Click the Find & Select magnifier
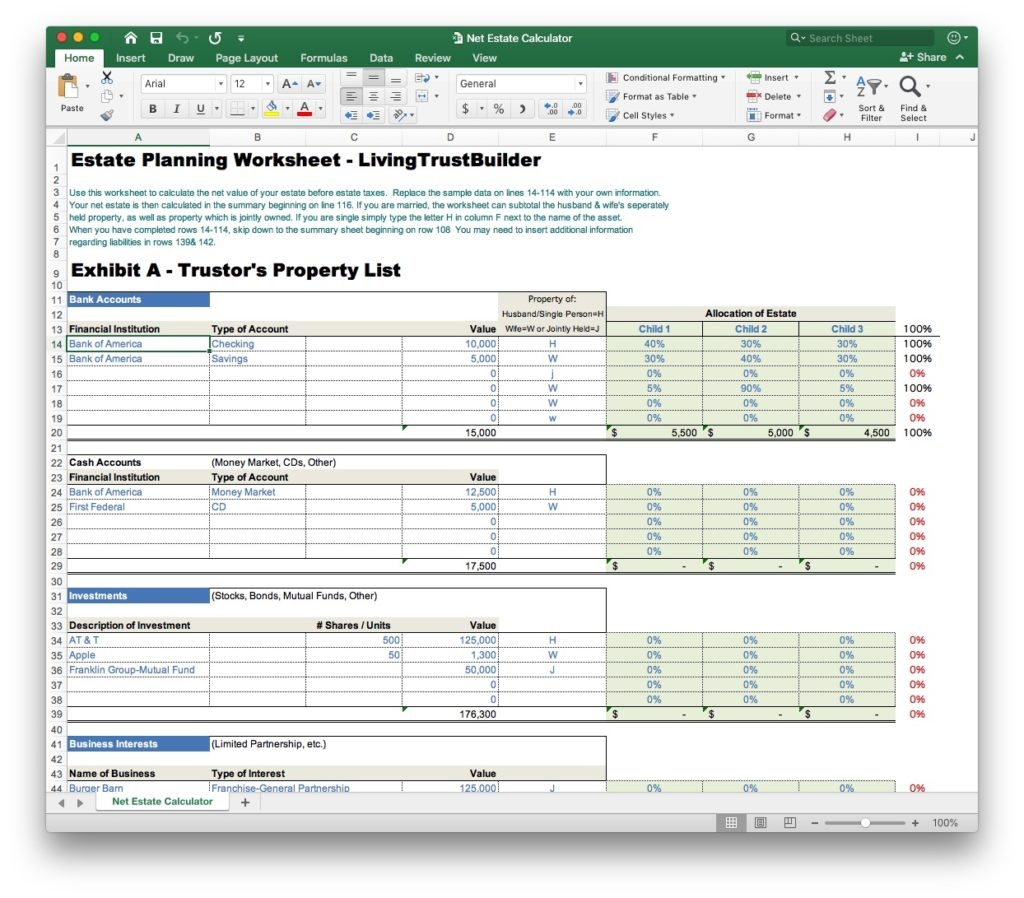Screen dimensions: 1024x898 912,97
